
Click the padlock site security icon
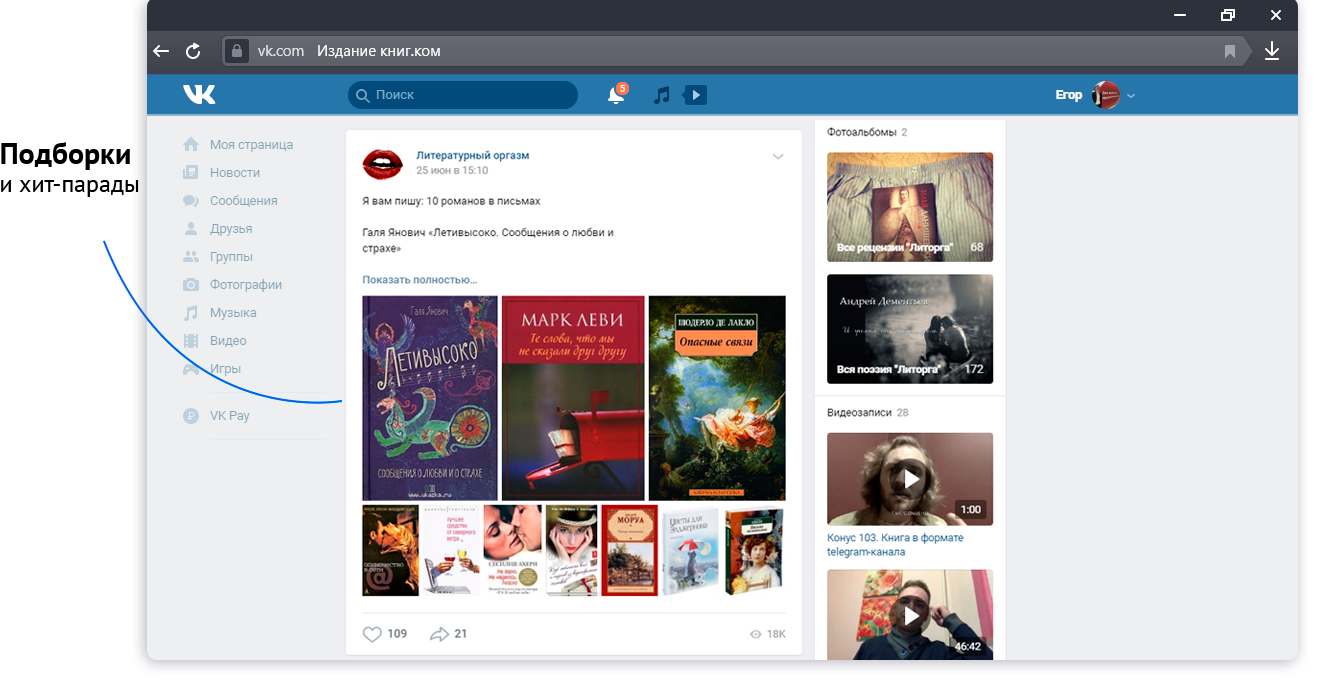click(236, 51)
